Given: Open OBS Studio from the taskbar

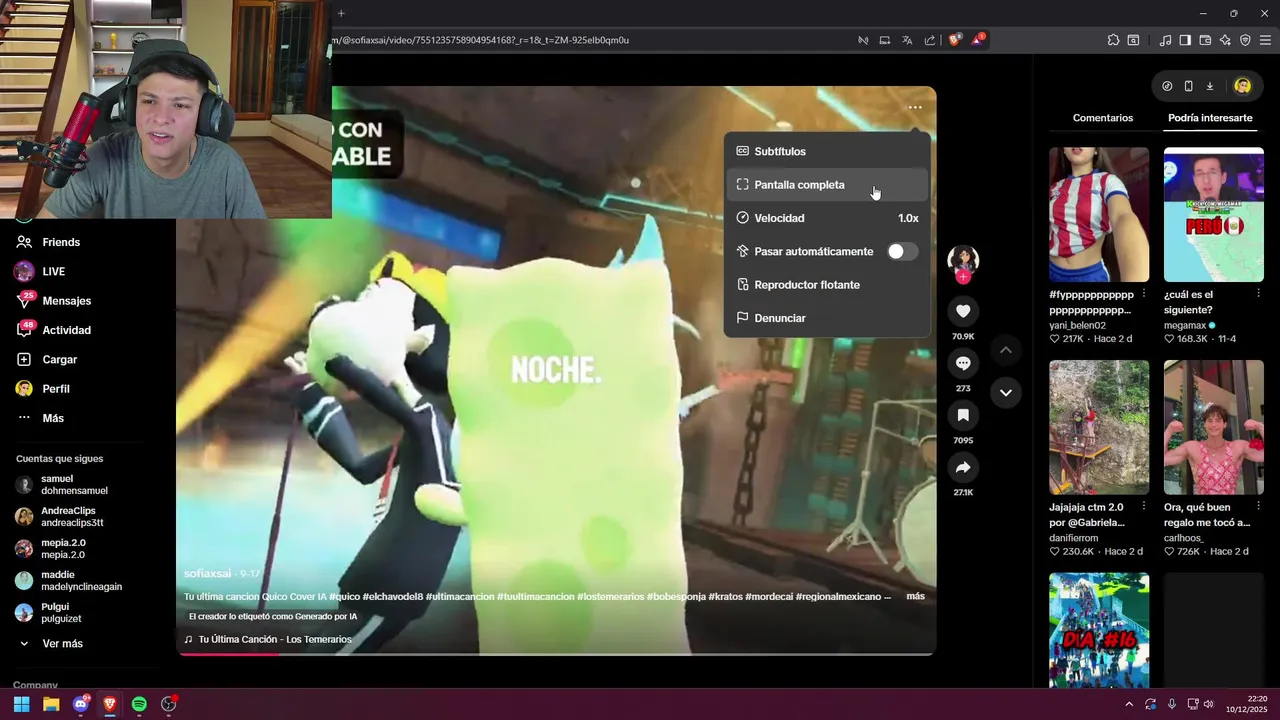Looking at the screenshot, I should point(168,704).
